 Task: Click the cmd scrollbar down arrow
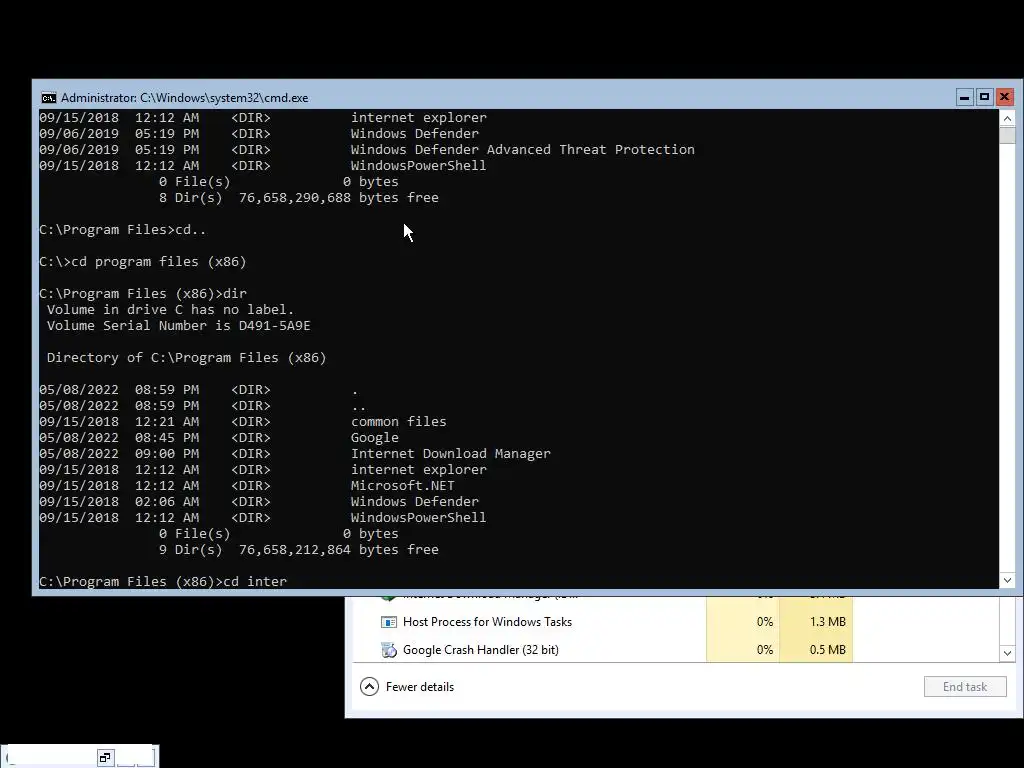(x=1007, y=580)
